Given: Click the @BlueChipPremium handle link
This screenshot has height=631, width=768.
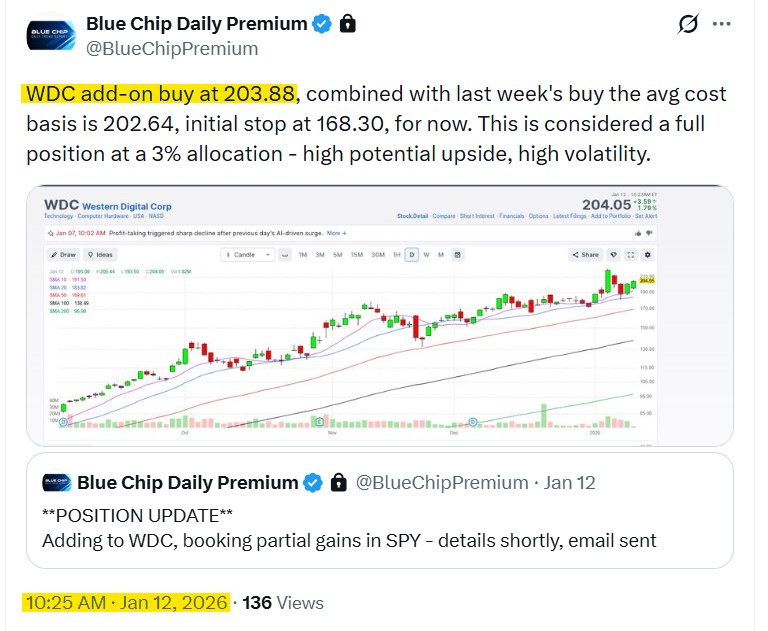Looking at the screenshot, I should (172, 48).
